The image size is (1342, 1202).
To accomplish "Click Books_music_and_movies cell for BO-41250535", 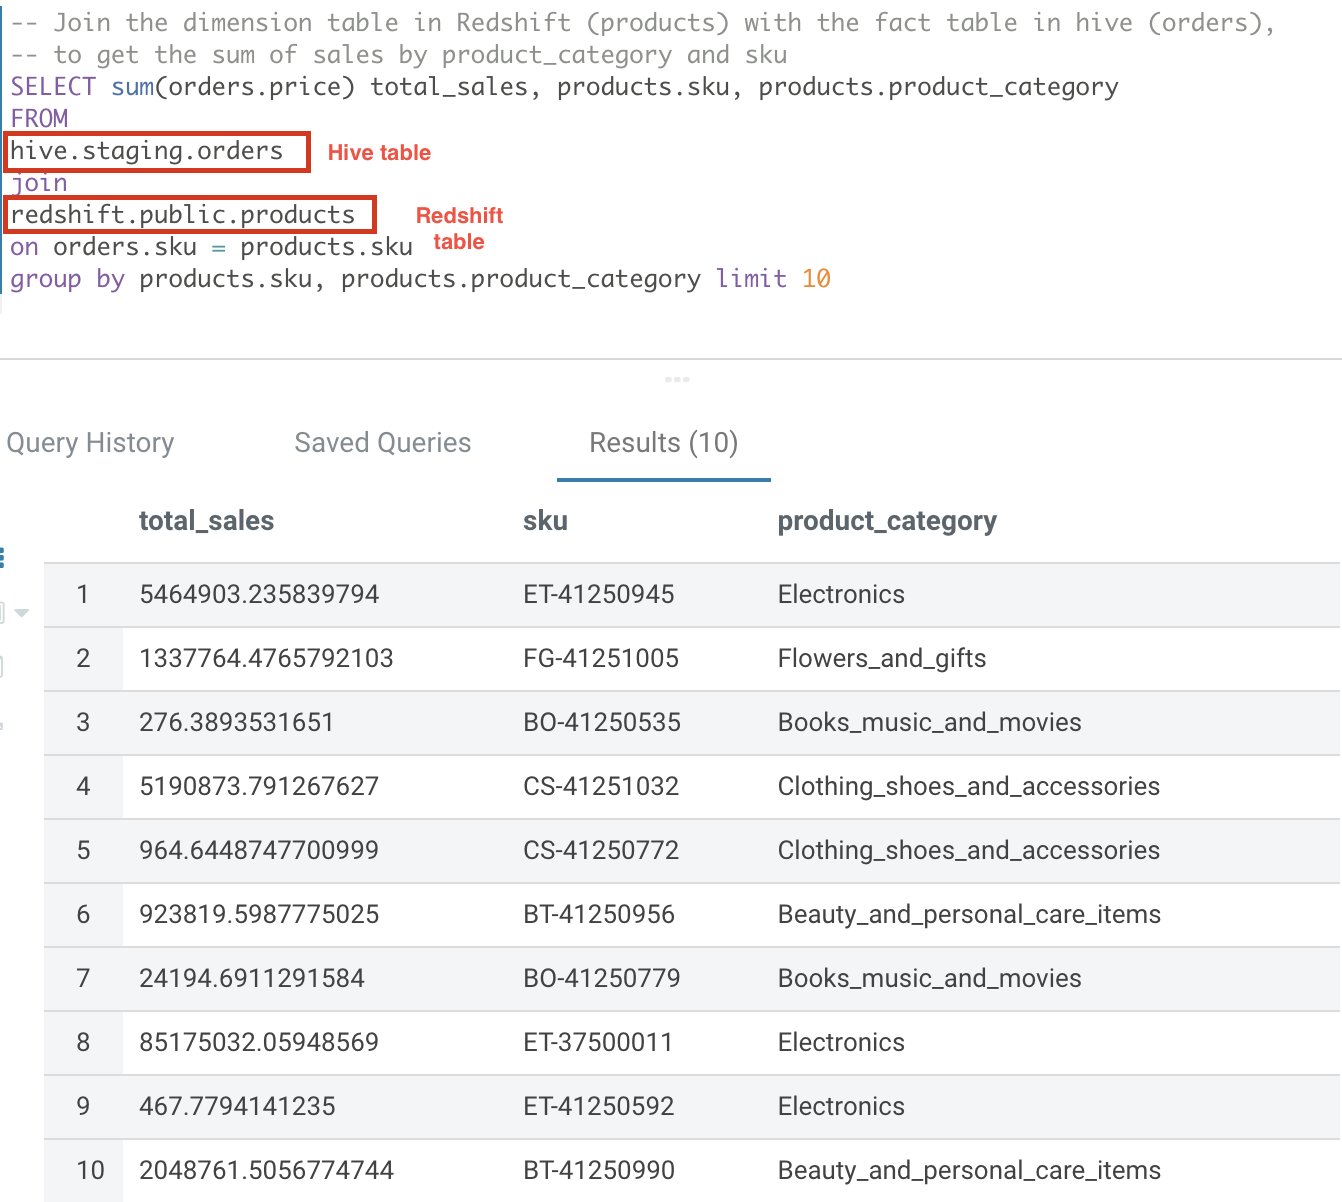I will click(929, 722).
